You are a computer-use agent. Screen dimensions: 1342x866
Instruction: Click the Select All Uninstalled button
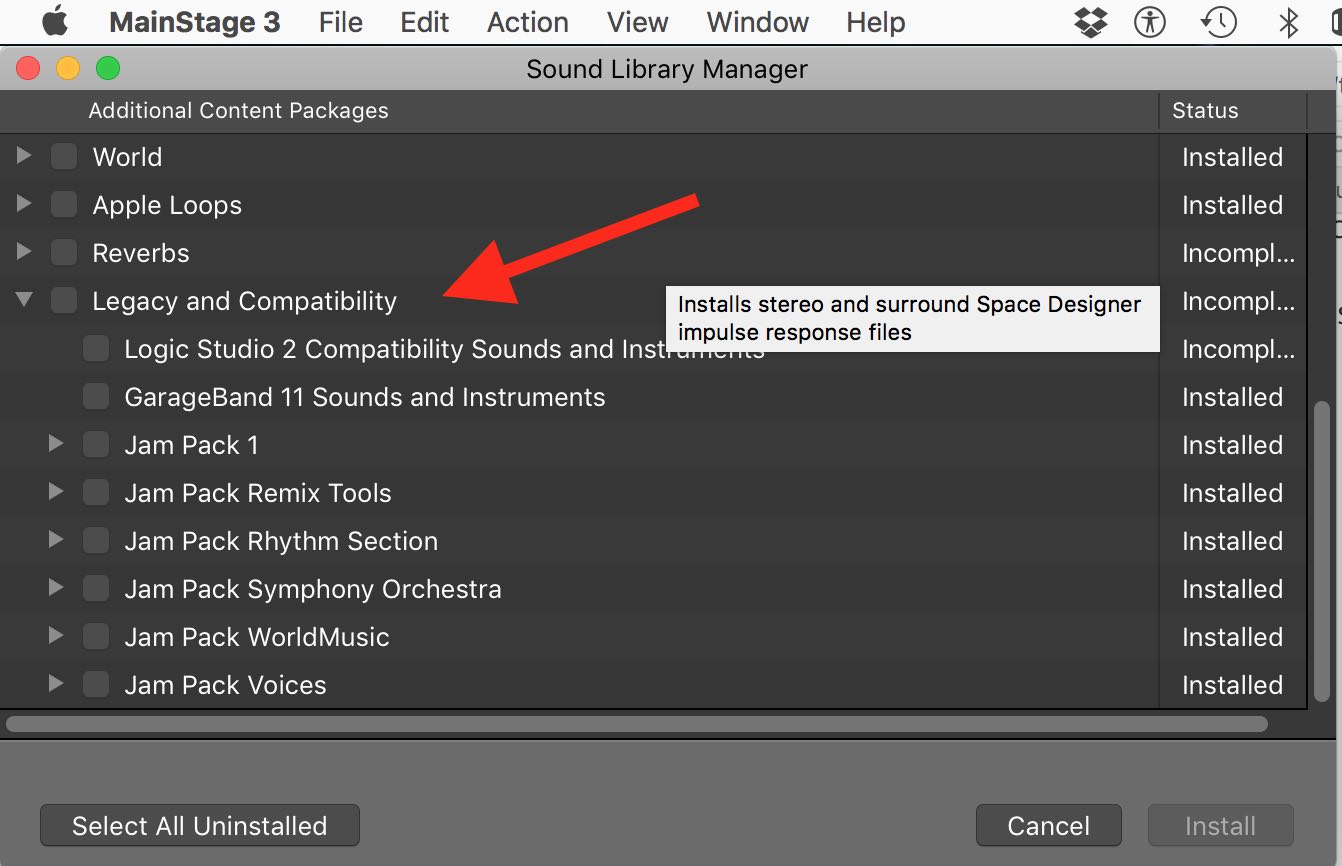(x=200, y=826)
